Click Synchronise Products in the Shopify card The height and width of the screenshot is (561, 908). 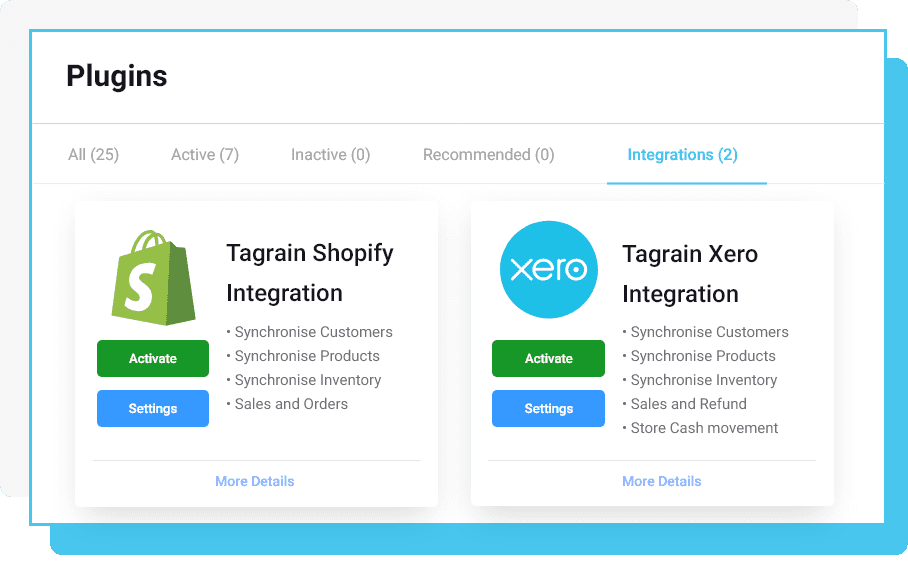pyautogui.click(x=307, y=355)
